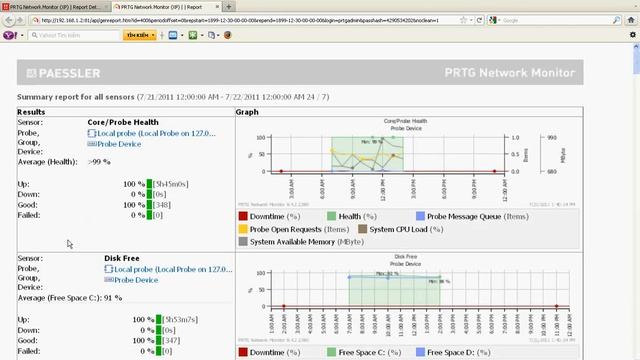Screen dimensions: 640x360
Task: Bookmark this page with the star icon
Action: tap(463, 20)
